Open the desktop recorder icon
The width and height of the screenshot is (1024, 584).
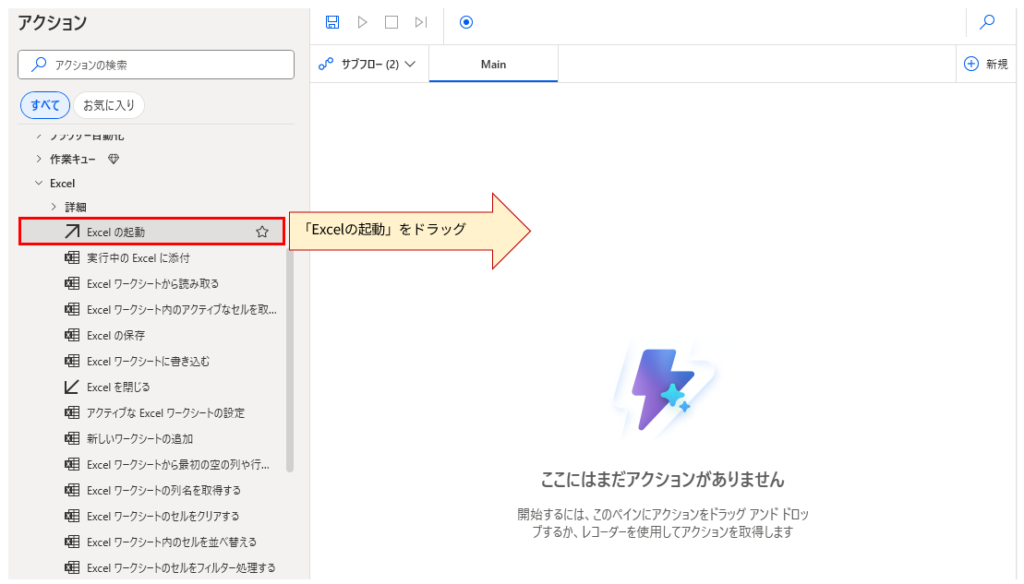click(466, 22)
